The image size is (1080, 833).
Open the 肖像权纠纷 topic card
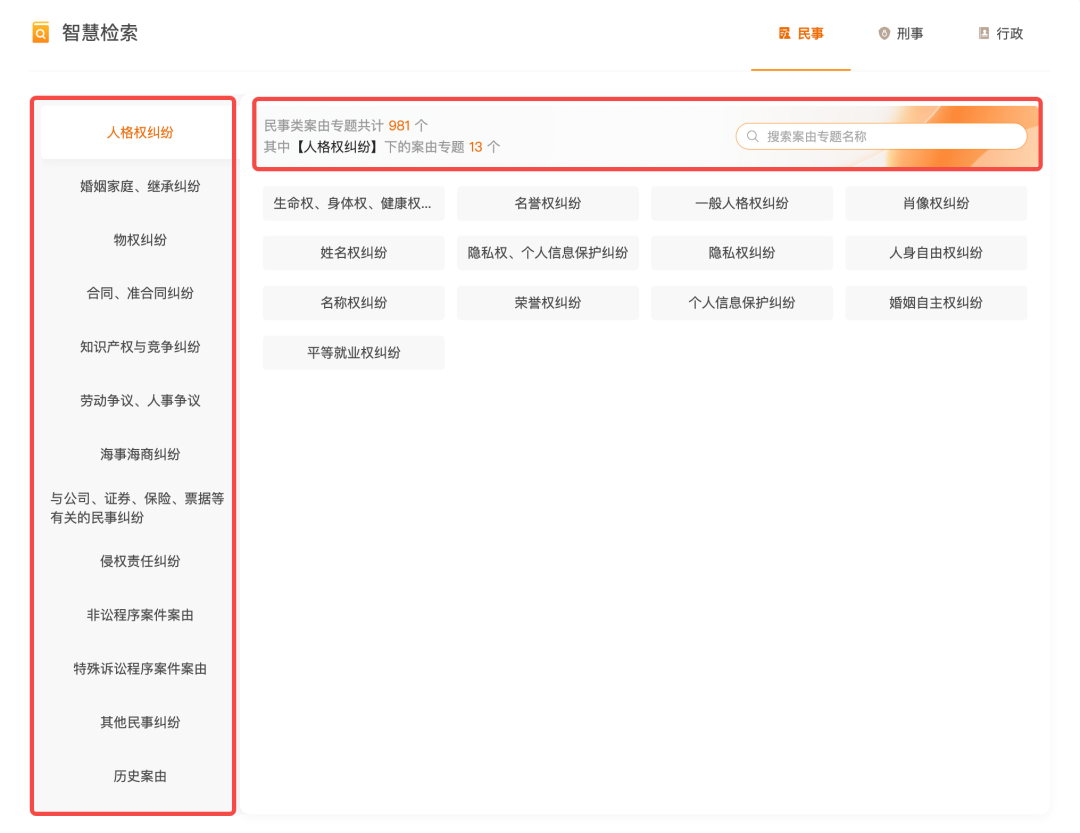pos(936,203)
